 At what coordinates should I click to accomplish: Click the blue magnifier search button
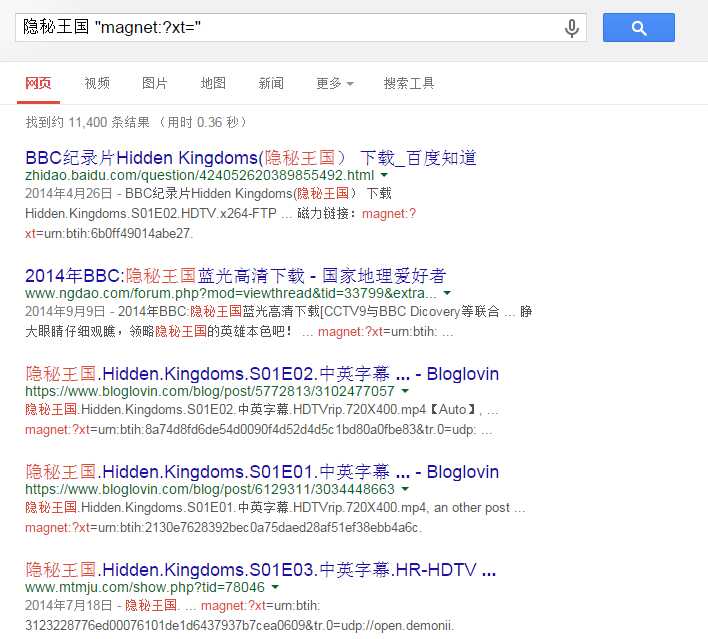point(639,28)
